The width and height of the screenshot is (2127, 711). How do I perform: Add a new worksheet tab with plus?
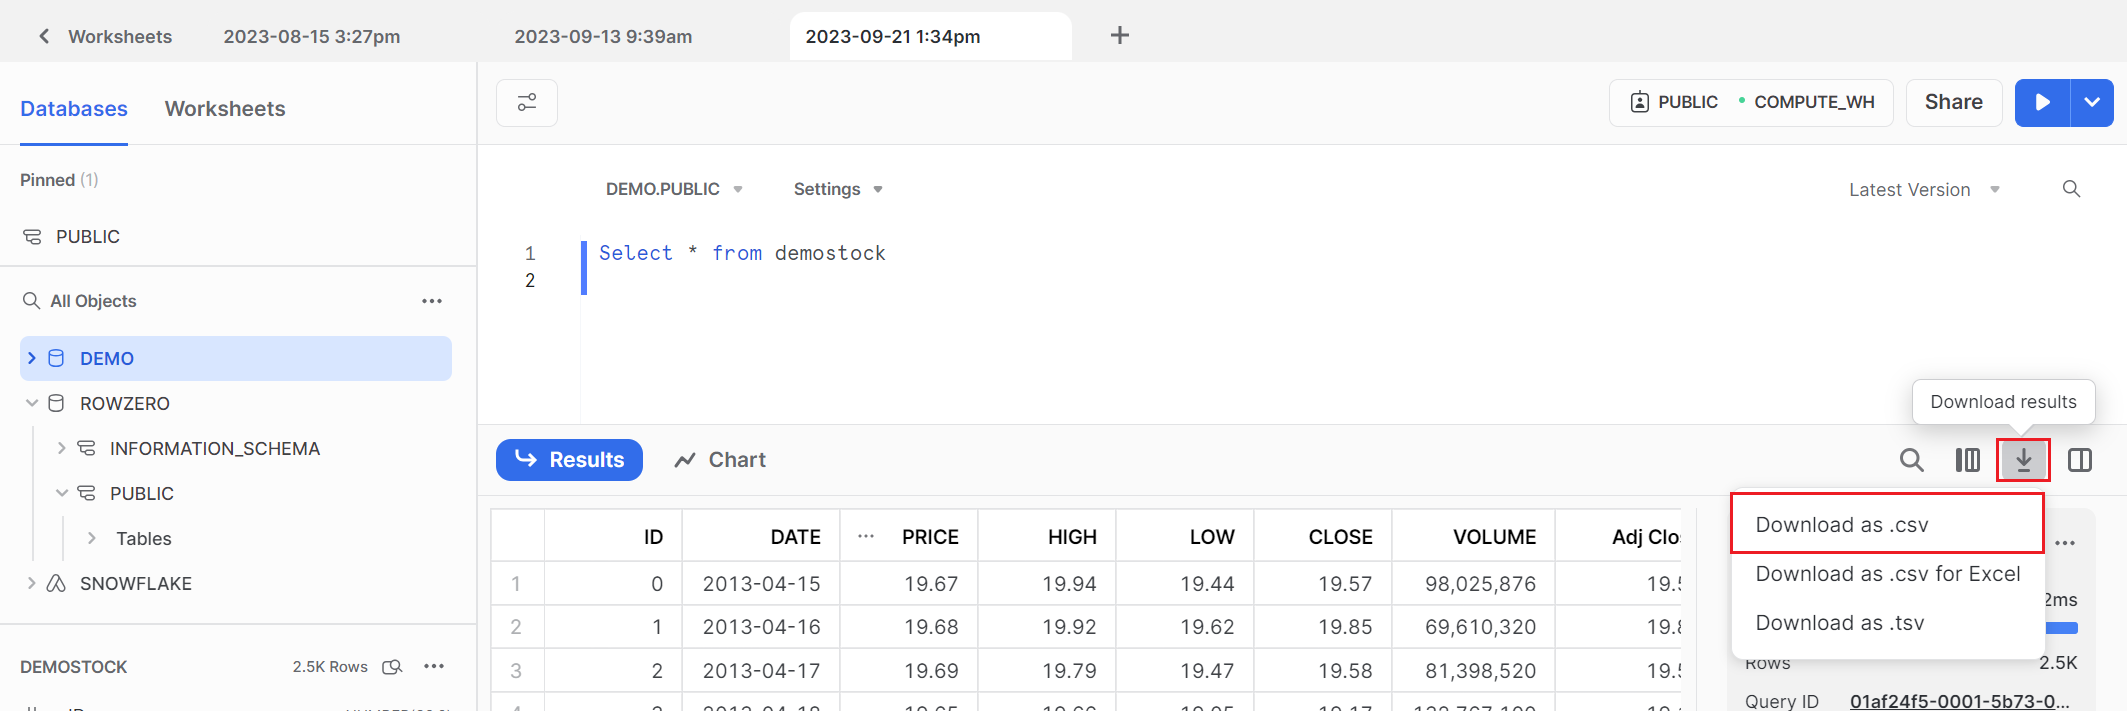(1120, 36)
